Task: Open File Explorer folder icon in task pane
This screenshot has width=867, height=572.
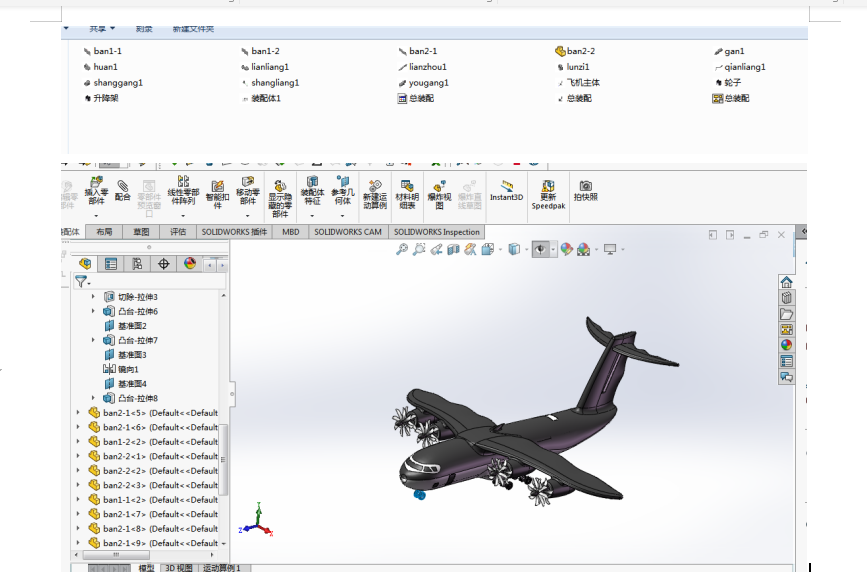Action: (786, 314)
